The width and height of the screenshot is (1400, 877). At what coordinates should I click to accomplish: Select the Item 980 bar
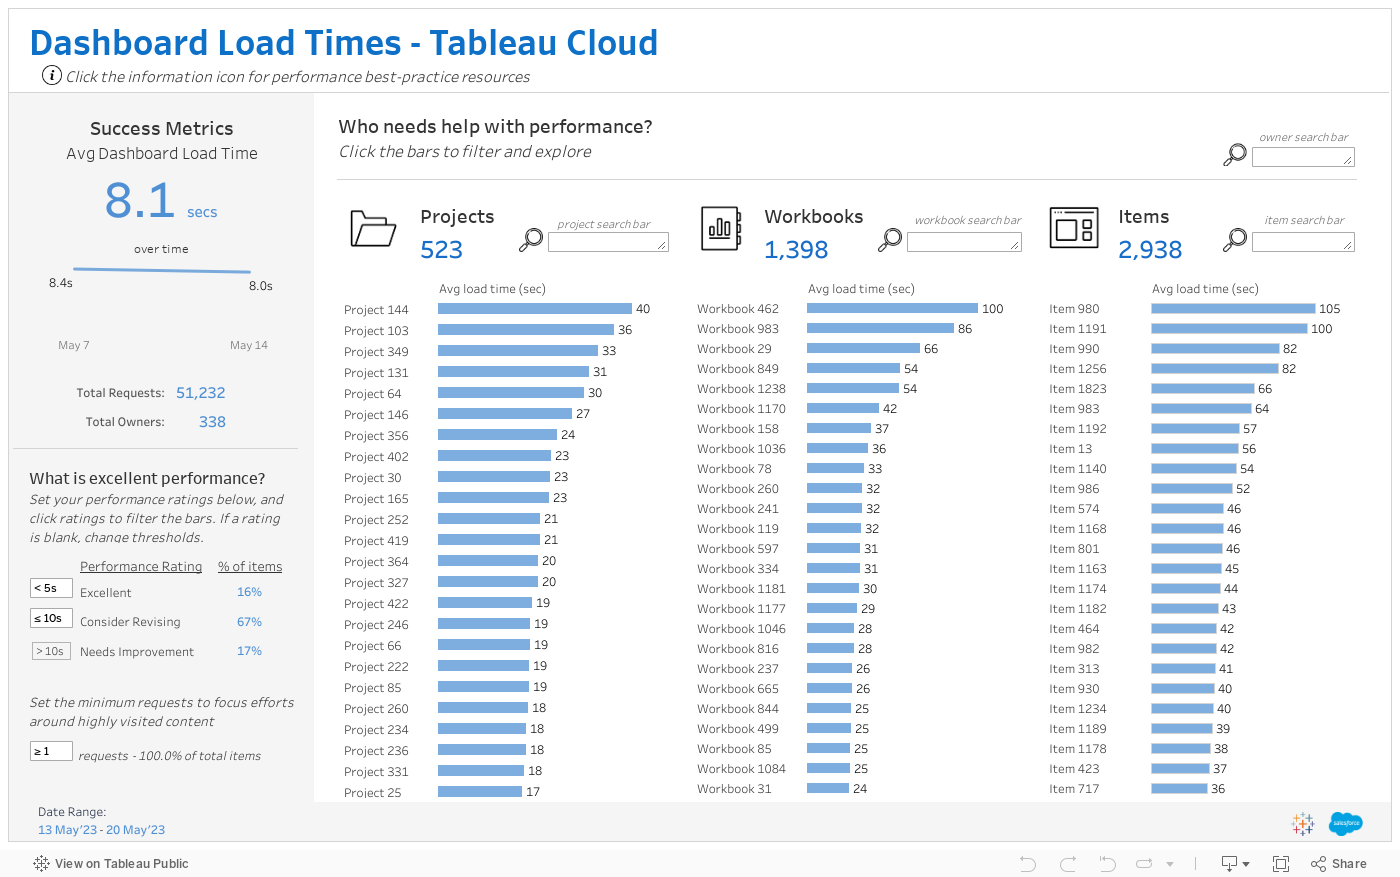tap(1233, 308)
